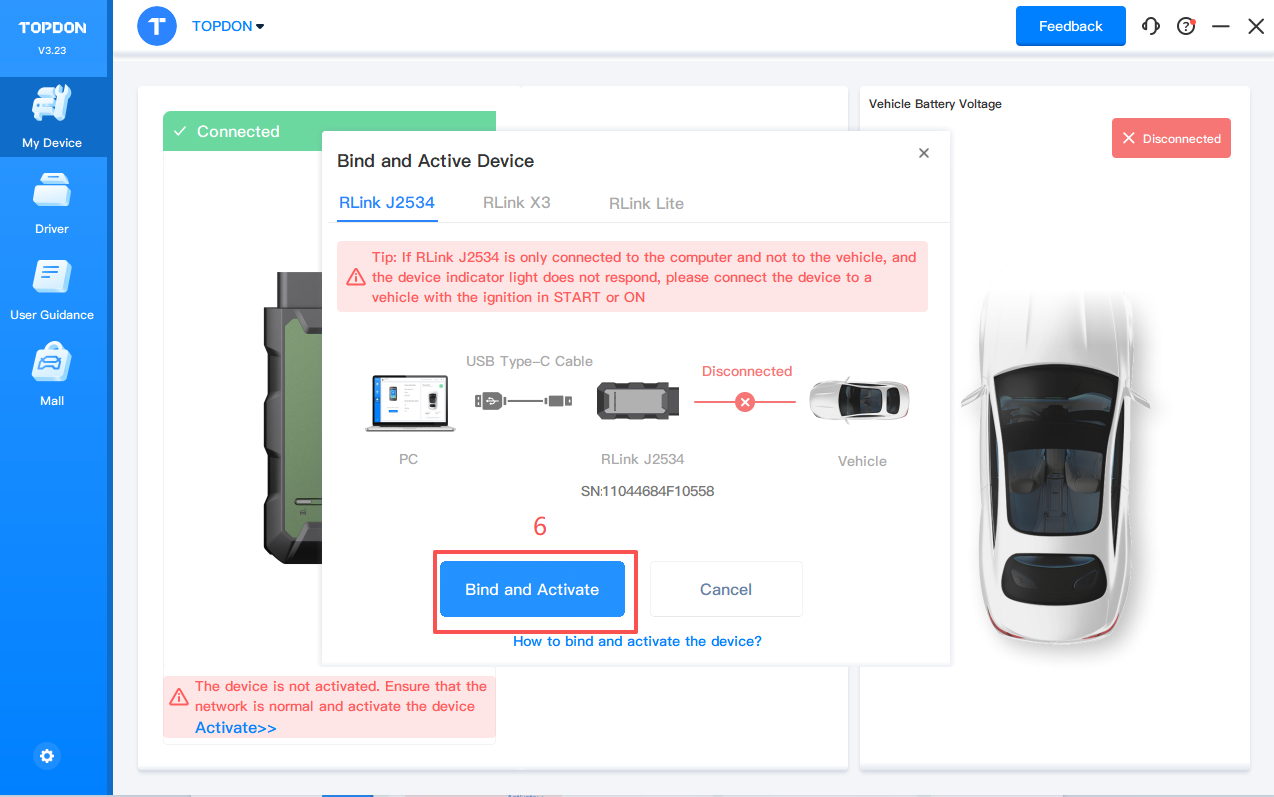Open the Driver section icon
The height and width of the screenshot is (797, 1274).
pos(52,192)
